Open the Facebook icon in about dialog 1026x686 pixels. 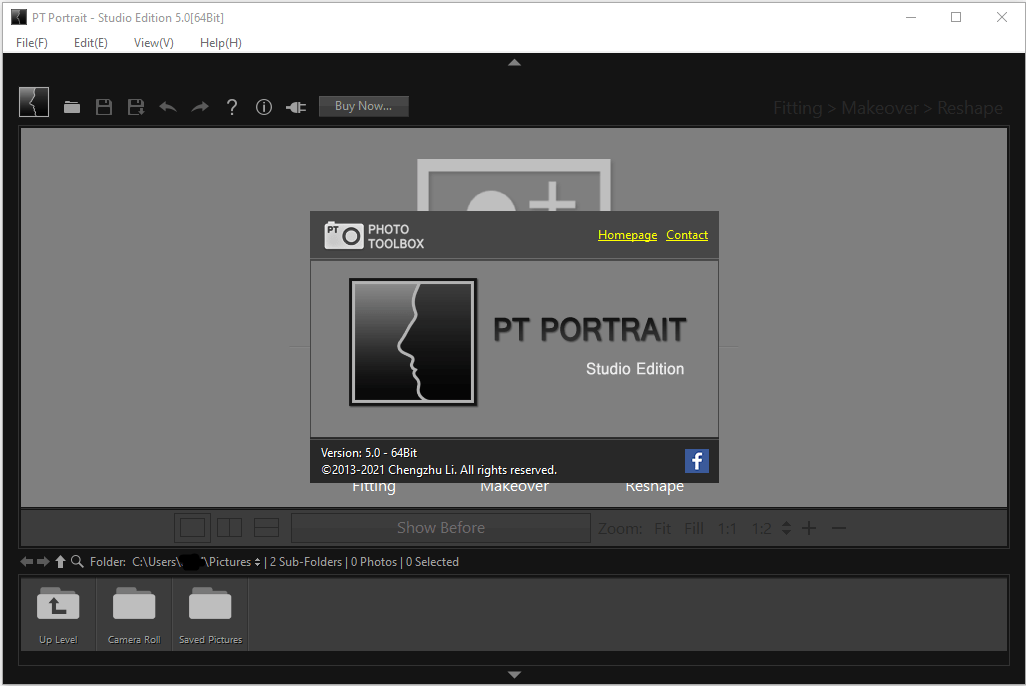(x=697, y=461)
